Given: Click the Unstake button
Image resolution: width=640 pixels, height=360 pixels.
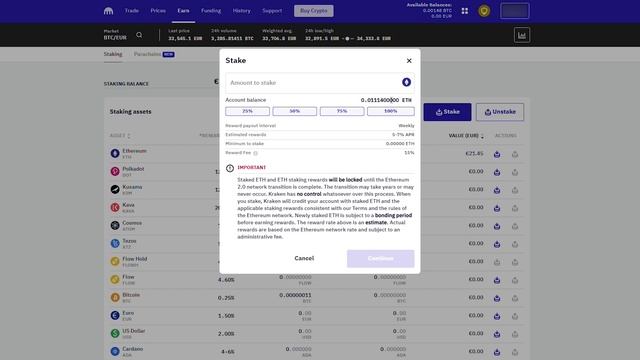Looking at the screenshot, I should (x=500, y=112).
